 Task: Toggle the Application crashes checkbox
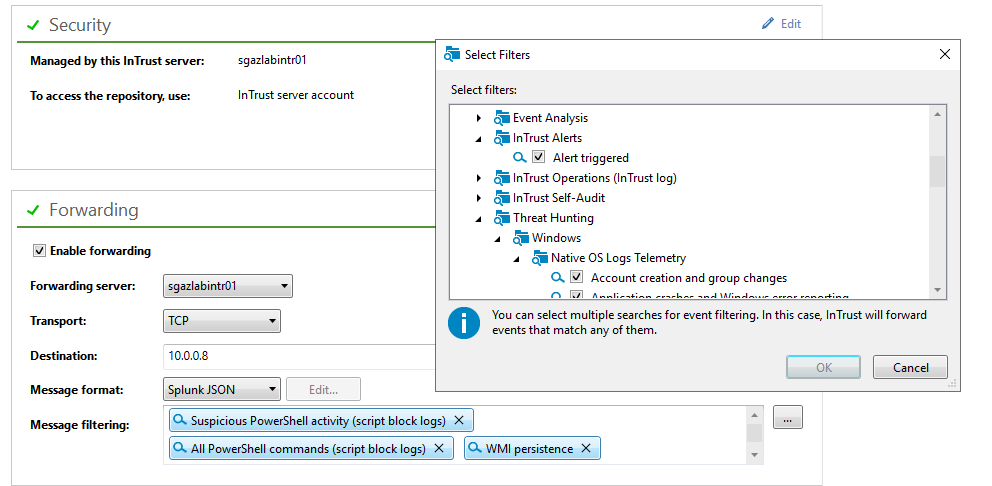coord(576,295)
